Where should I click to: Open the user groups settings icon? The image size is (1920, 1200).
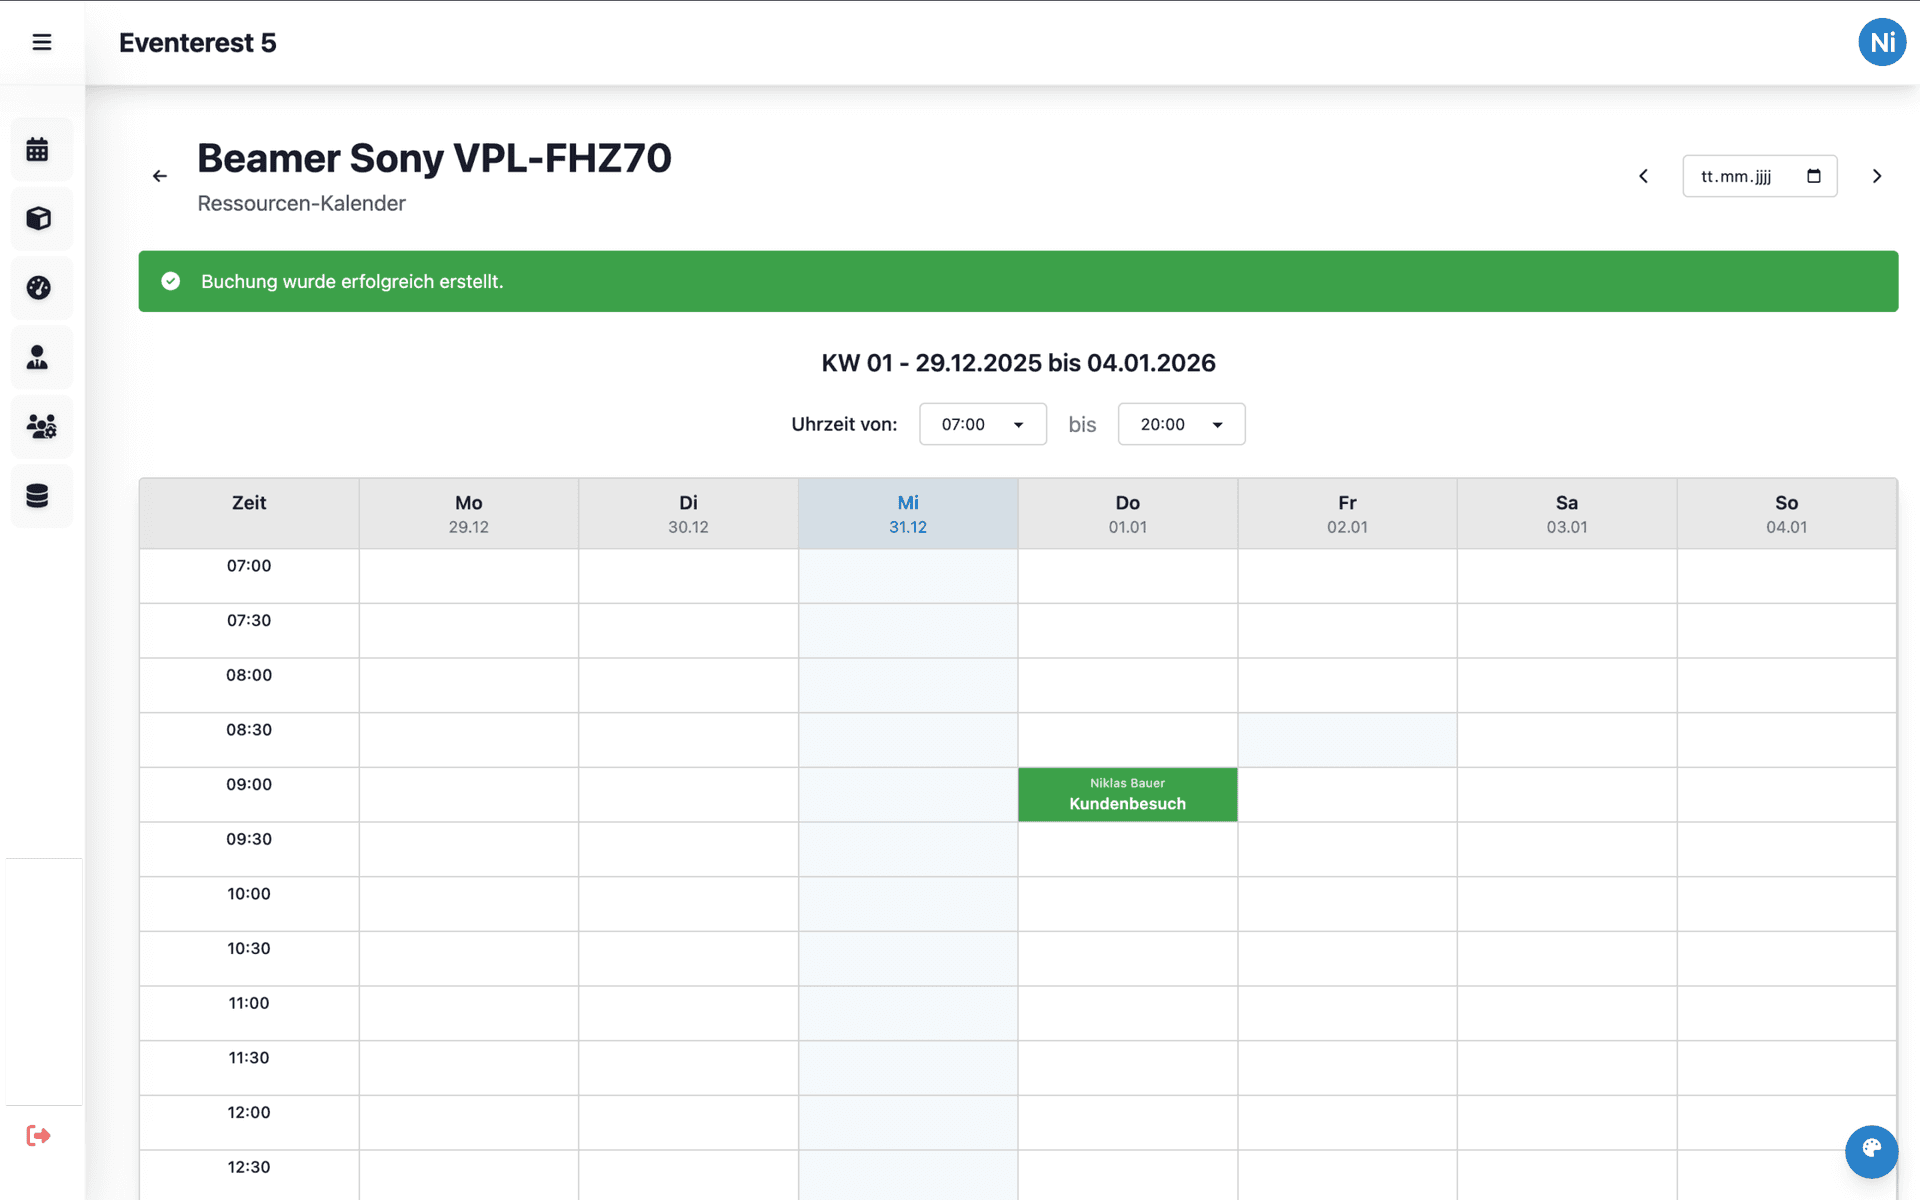(x=40, y=427)
